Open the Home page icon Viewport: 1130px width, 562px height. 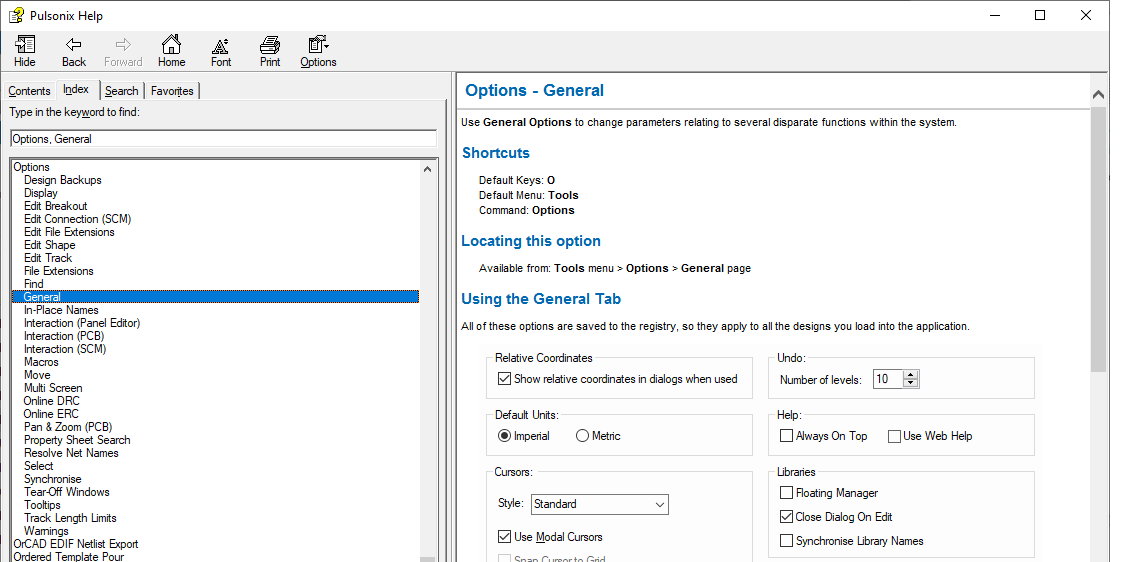coord(172,50)
